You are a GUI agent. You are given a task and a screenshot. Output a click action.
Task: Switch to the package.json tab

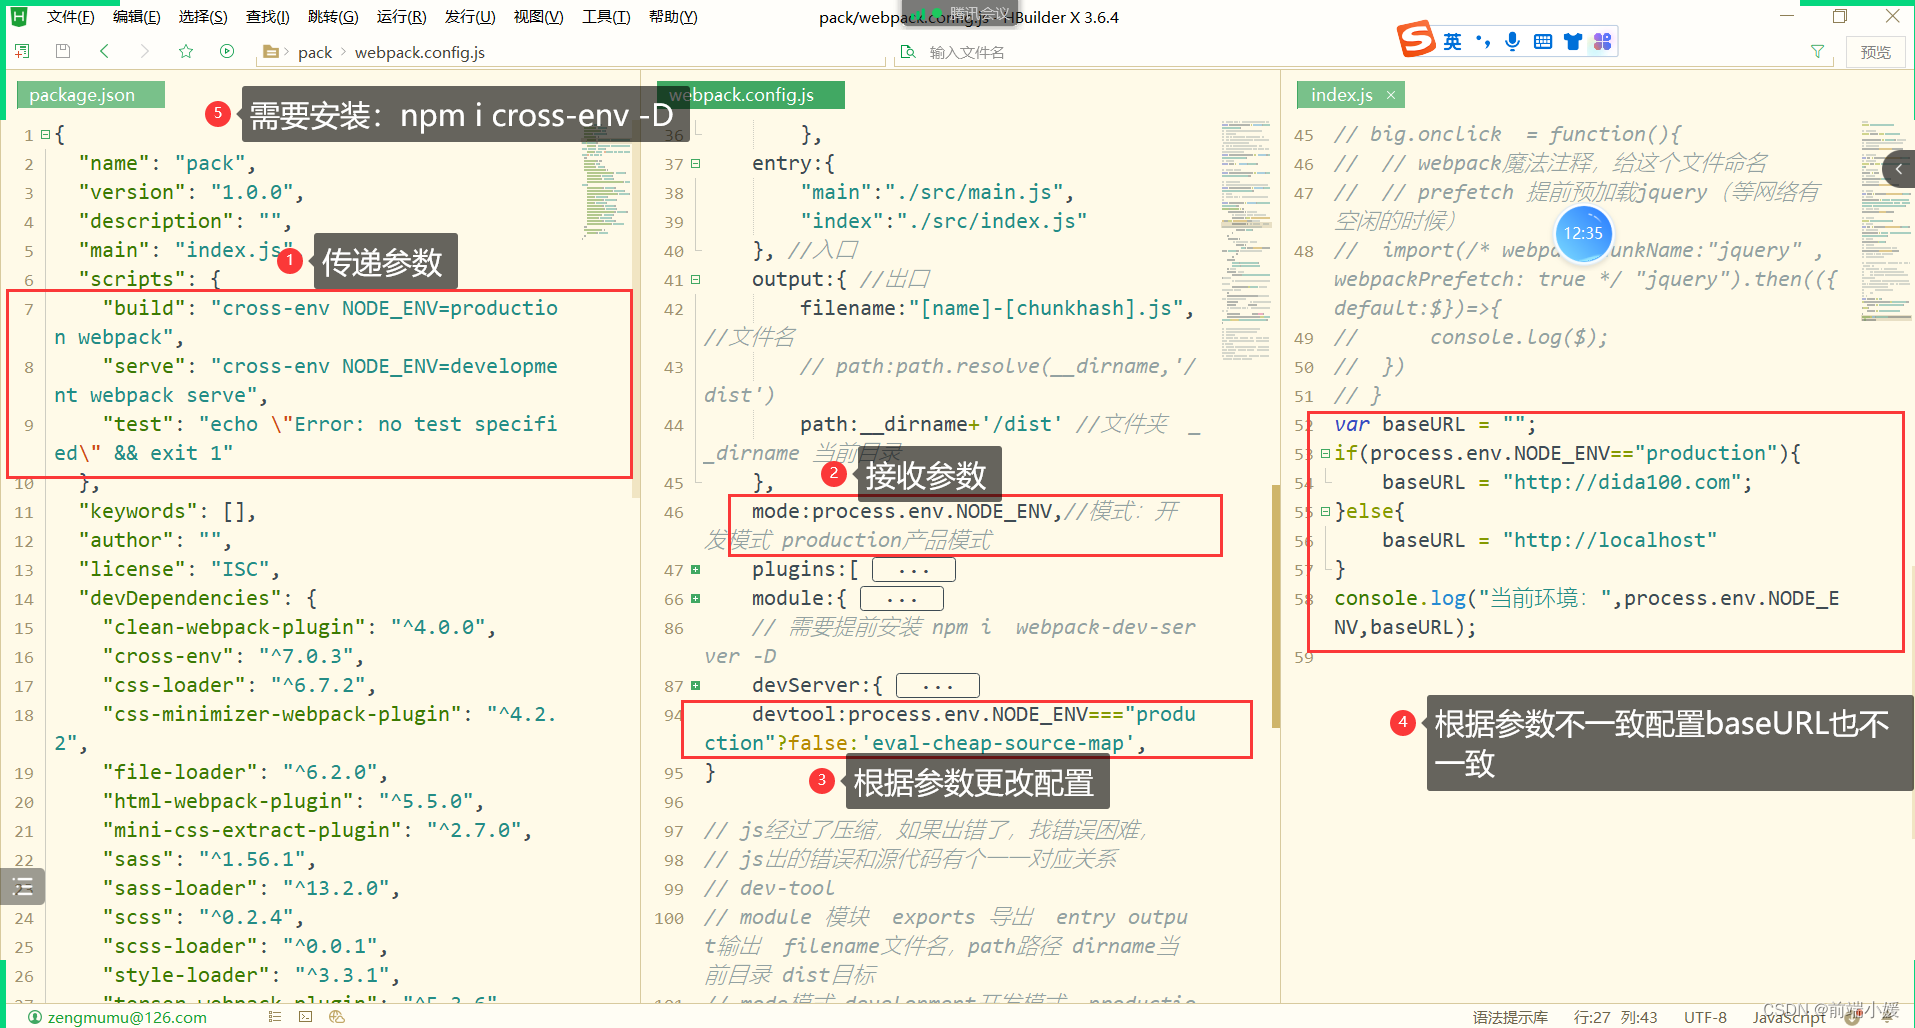pyautogui.click(x=91, y=95)
